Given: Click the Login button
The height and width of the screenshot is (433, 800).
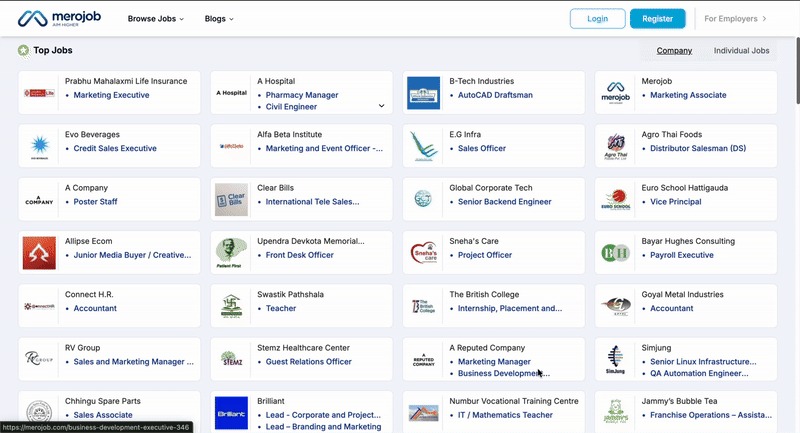Looking at the screenshot, I should click(x=597, y=18).
